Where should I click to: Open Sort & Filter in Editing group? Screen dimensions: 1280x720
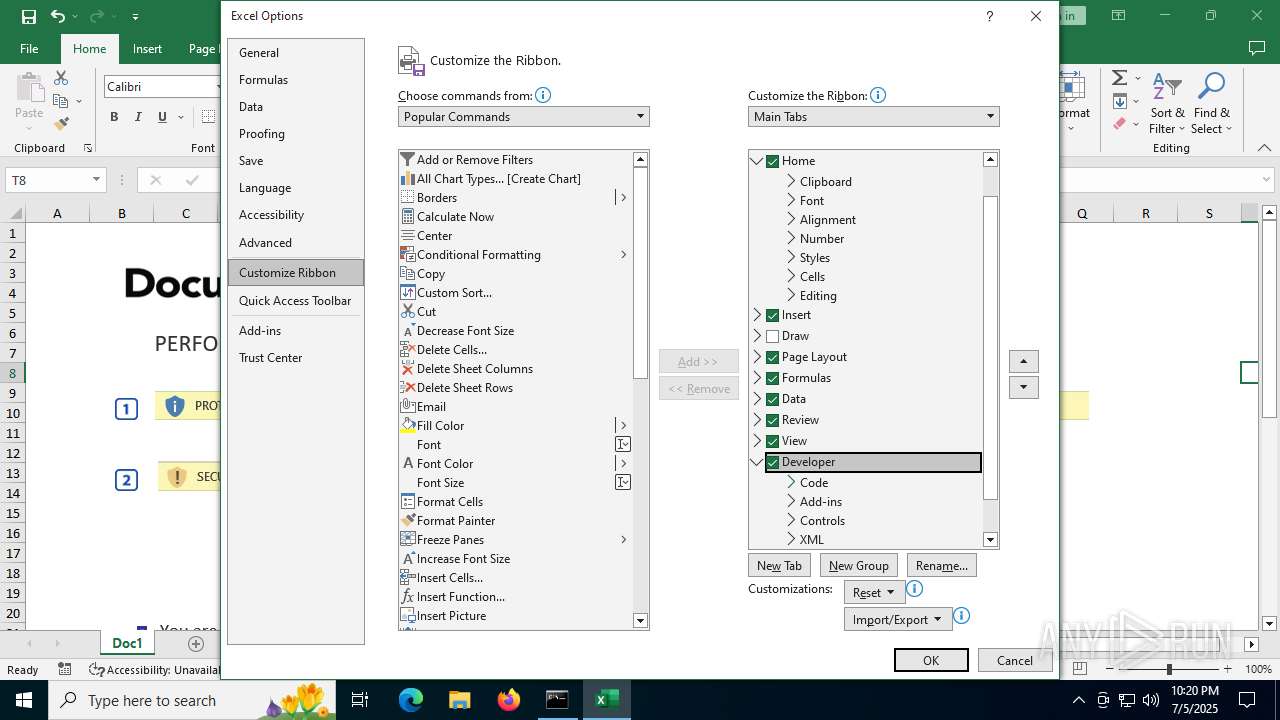pos(1167,104)
